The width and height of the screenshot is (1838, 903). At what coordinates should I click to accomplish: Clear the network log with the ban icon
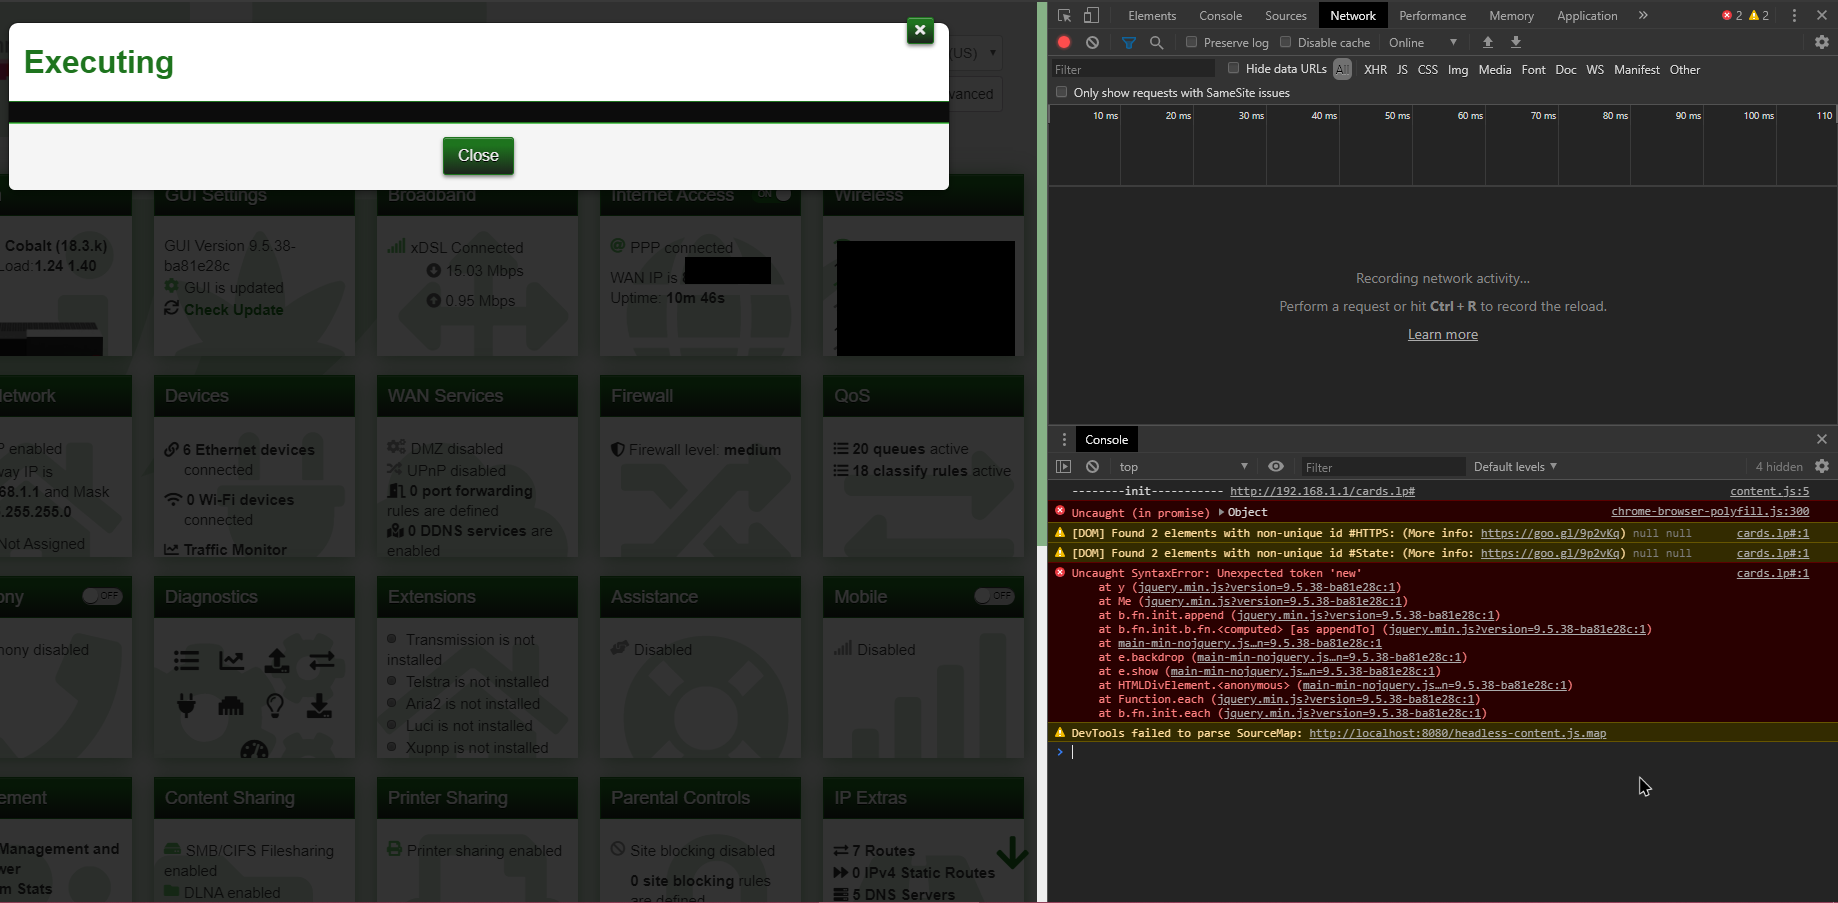(x=1092, y=42)
